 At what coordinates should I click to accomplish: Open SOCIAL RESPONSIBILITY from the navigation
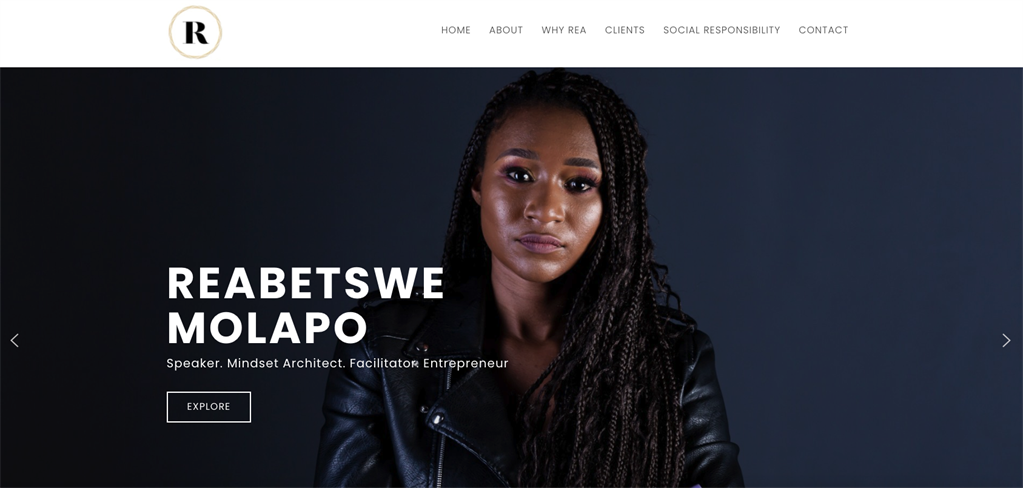coord(722,30)
